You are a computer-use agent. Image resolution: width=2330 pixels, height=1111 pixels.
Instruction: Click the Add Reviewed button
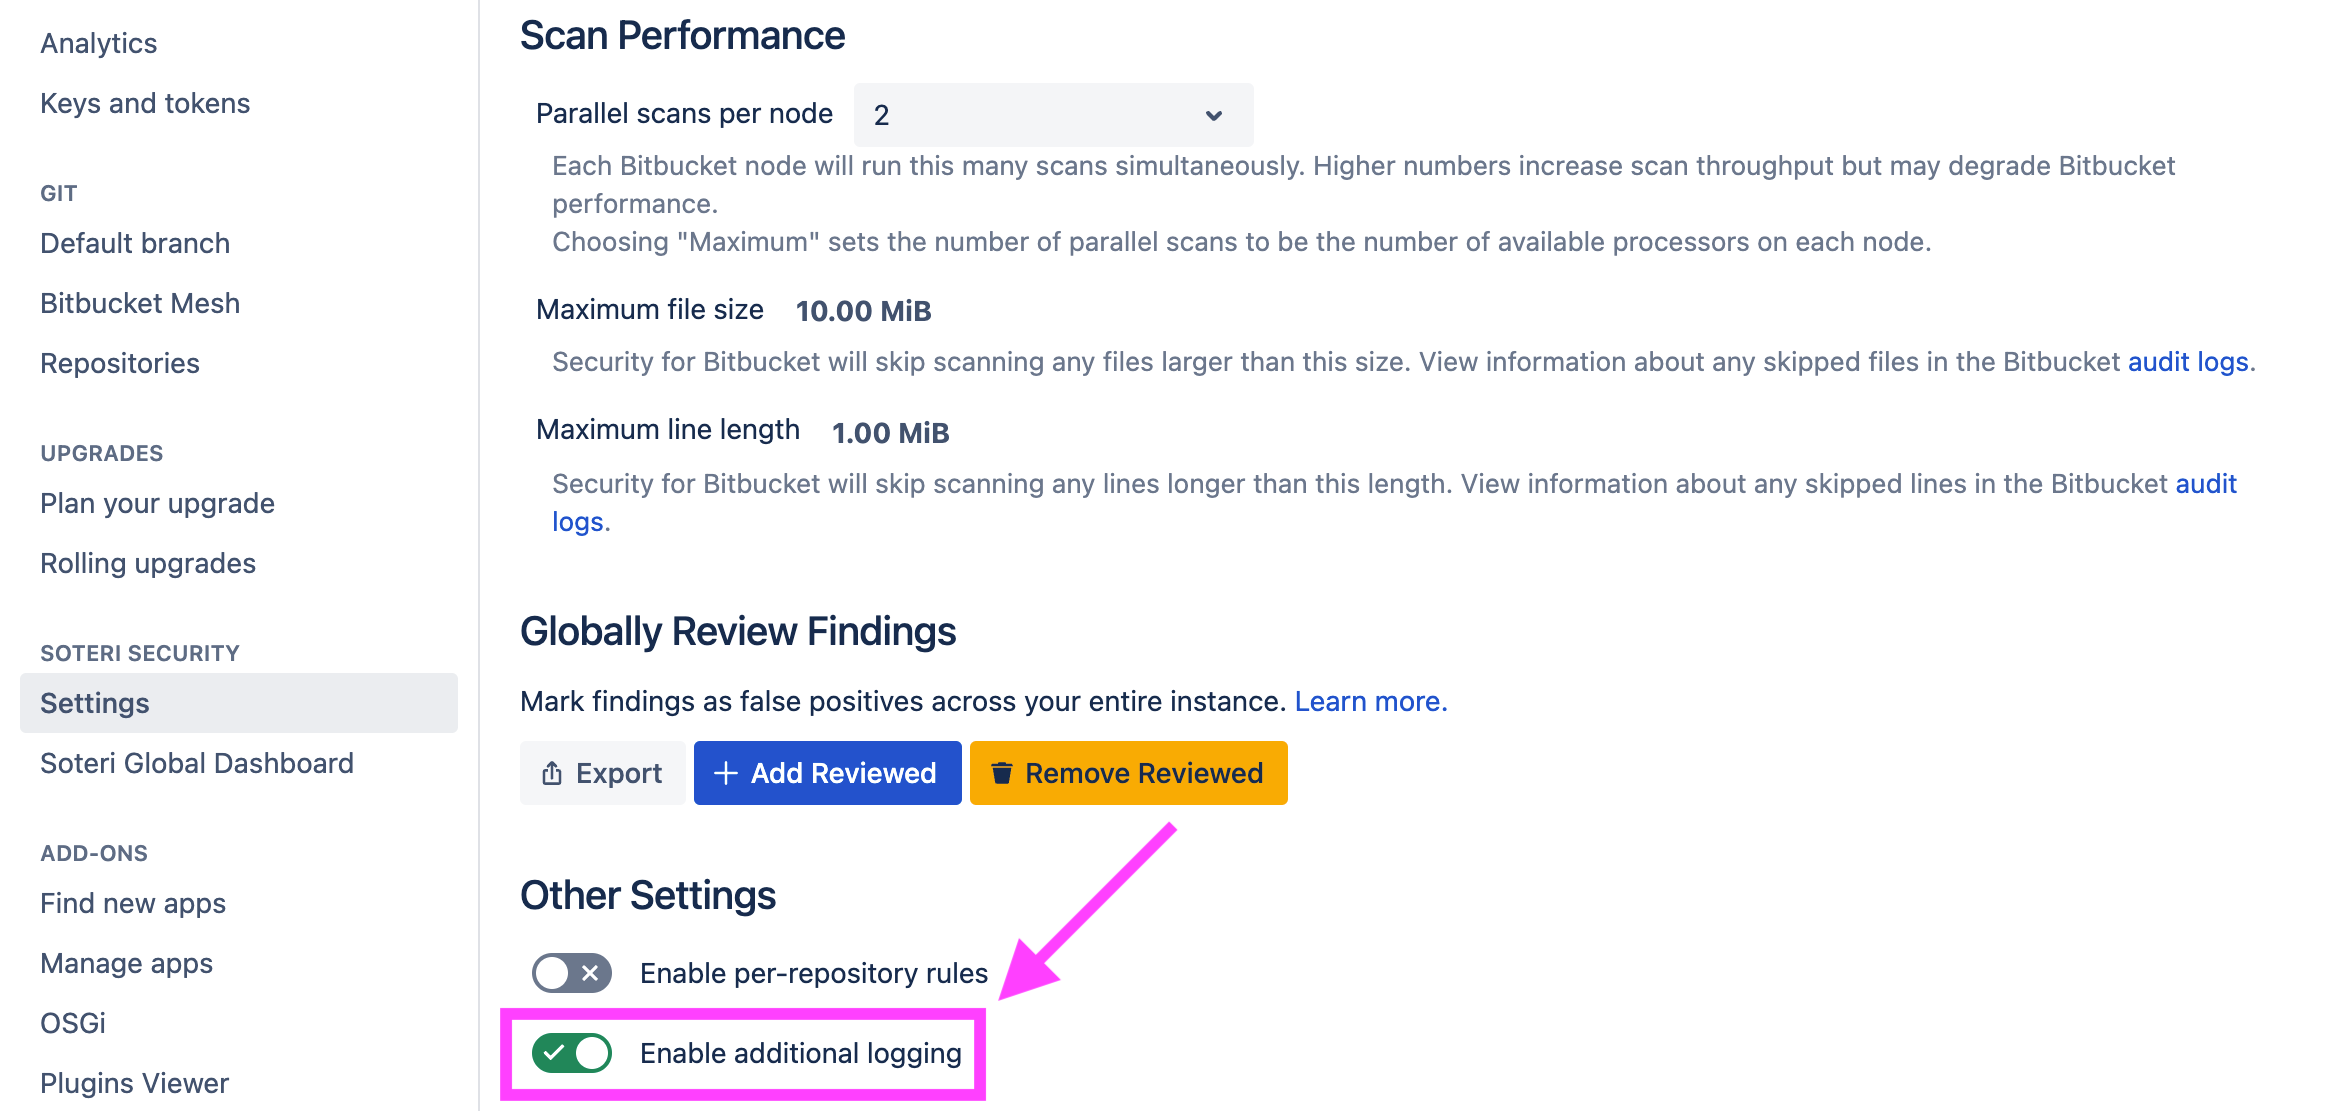coord(827,772)
